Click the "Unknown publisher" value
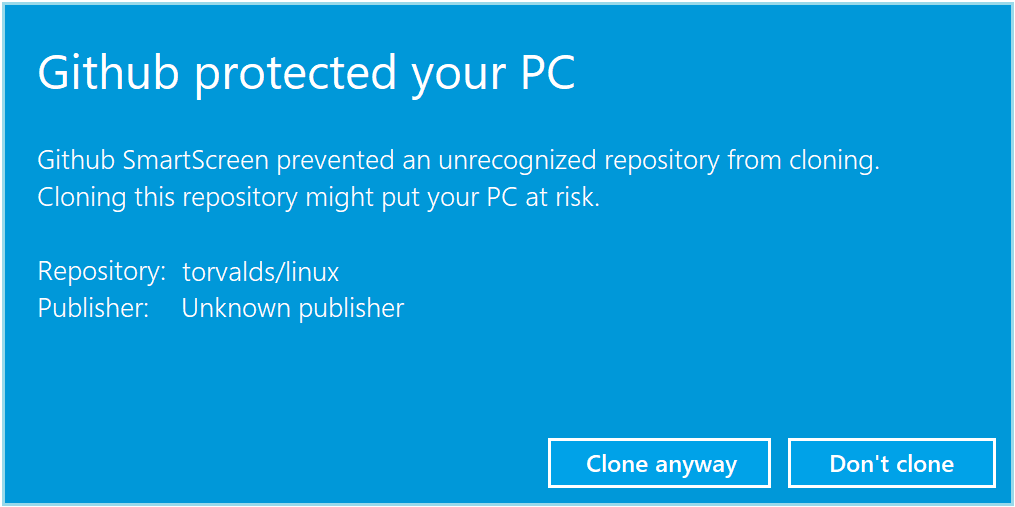Image resolution: width=1015 pixels, height=507 pixels. click(x=292, y=308)
